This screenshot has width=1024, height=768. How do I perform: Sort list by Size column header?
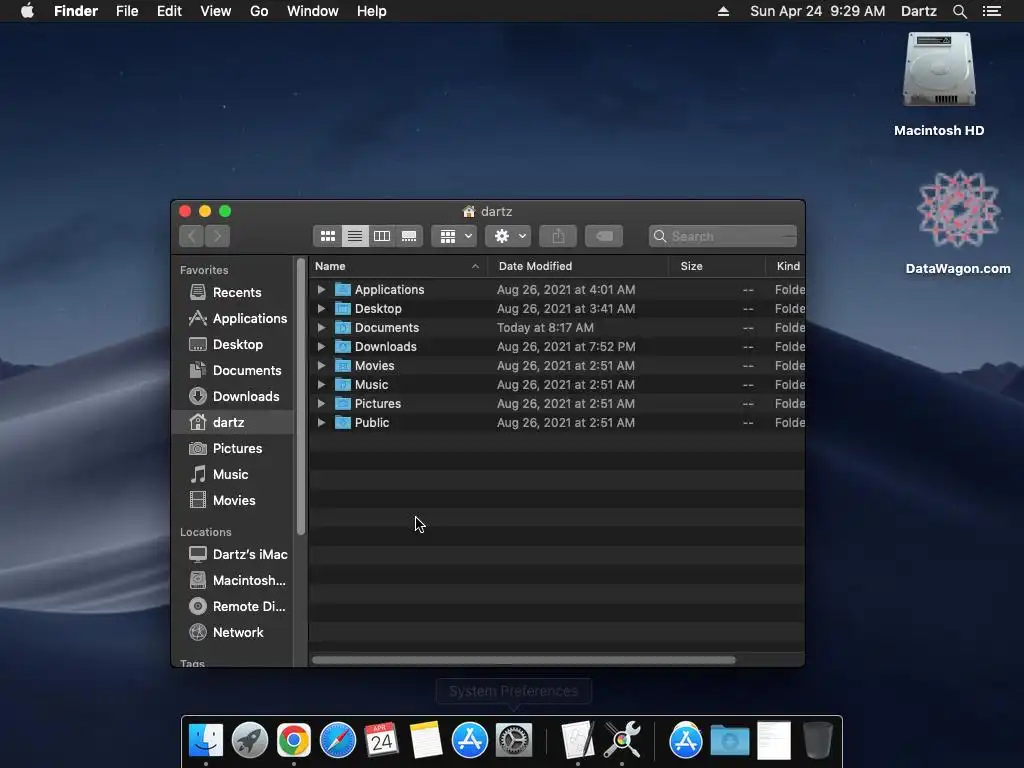click(x=716, y=266)
